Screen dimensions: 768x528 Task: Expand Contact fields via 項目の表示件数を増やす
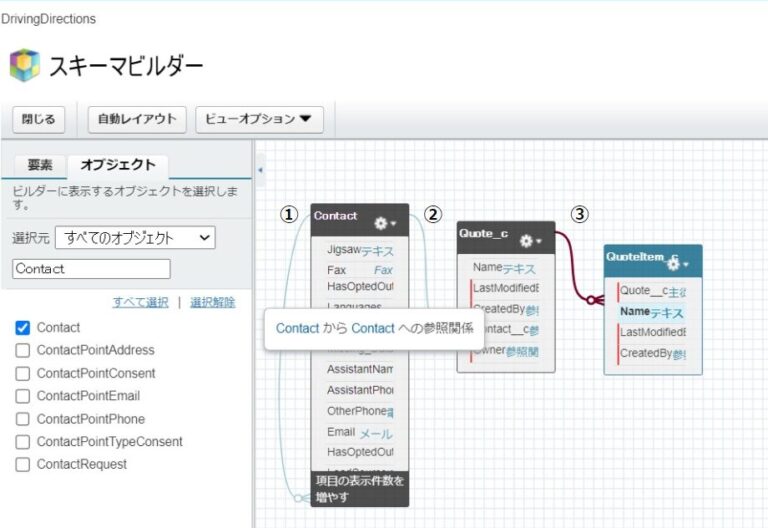[359, 488]
